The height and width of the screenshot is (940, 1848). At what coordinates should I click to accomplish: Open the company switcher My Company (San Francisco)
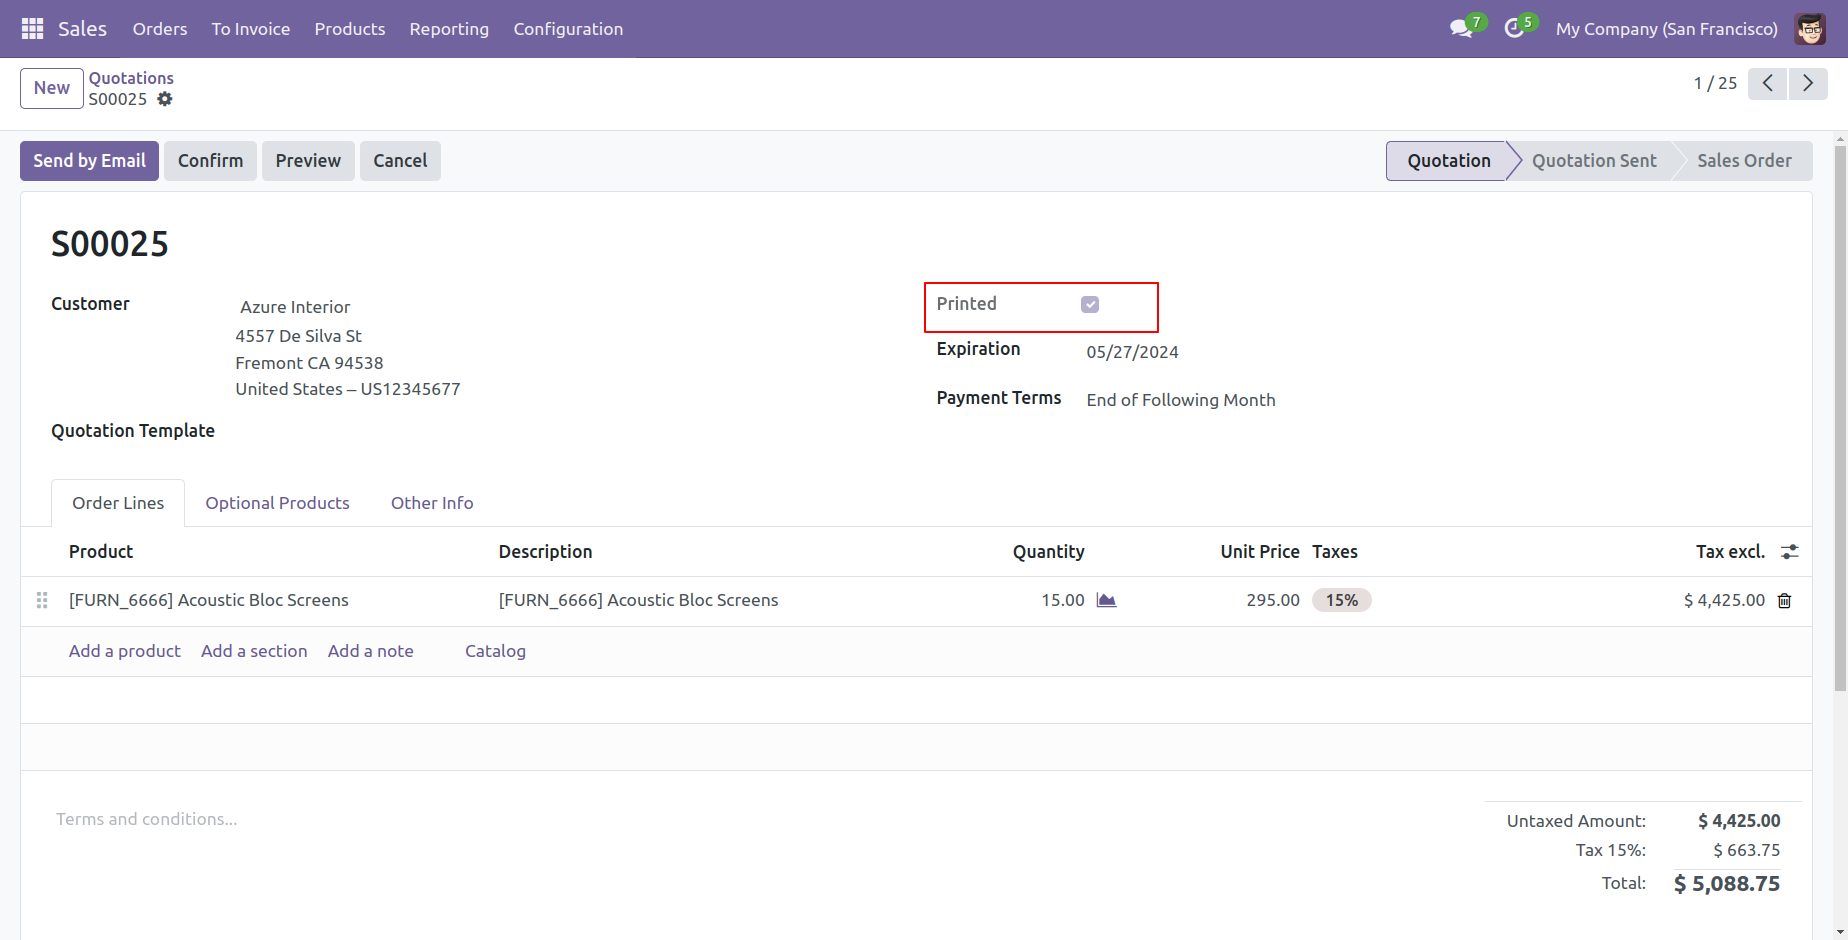coord(1666,29)
